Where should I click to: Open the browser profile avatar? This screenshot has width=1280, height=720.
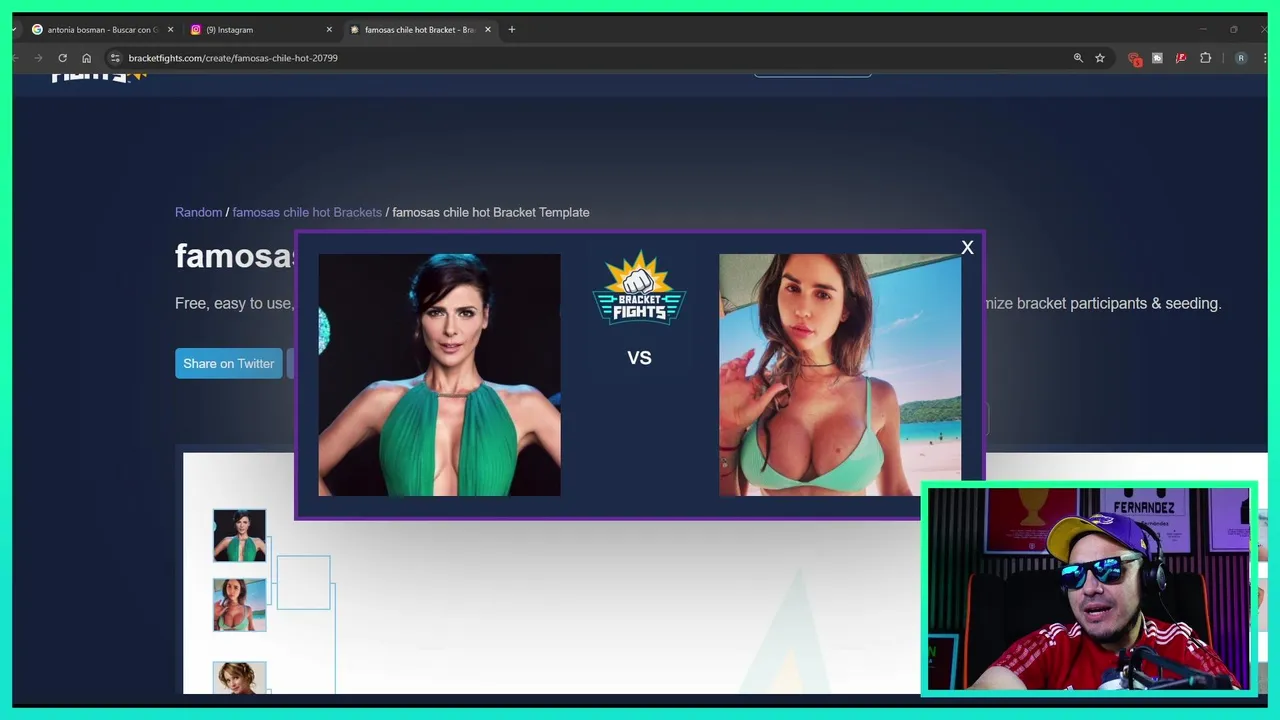(1241, 58)
